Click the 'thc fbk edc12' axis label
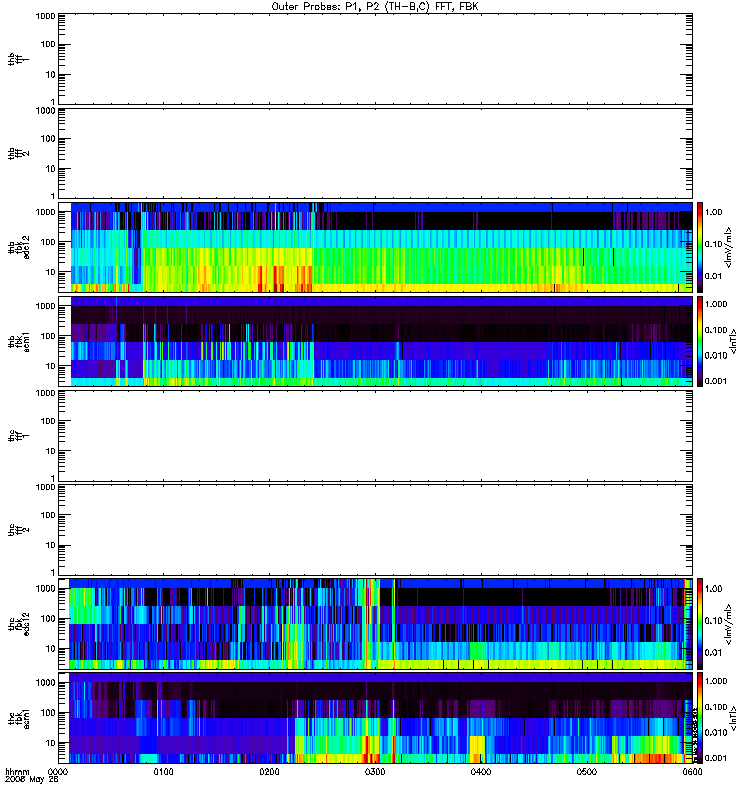This screenshot has width=750, height=800. [18, 624]
